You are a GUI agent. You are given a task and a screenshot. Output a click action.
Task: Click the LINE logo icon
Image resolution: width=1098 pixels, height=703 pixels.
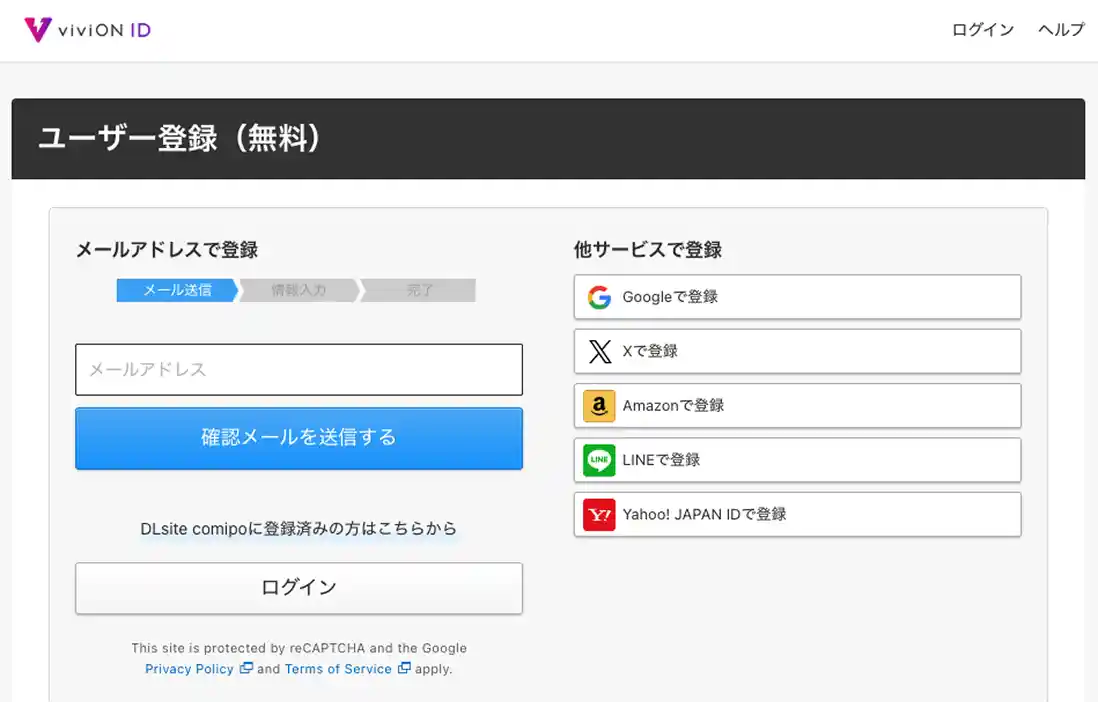599,460
